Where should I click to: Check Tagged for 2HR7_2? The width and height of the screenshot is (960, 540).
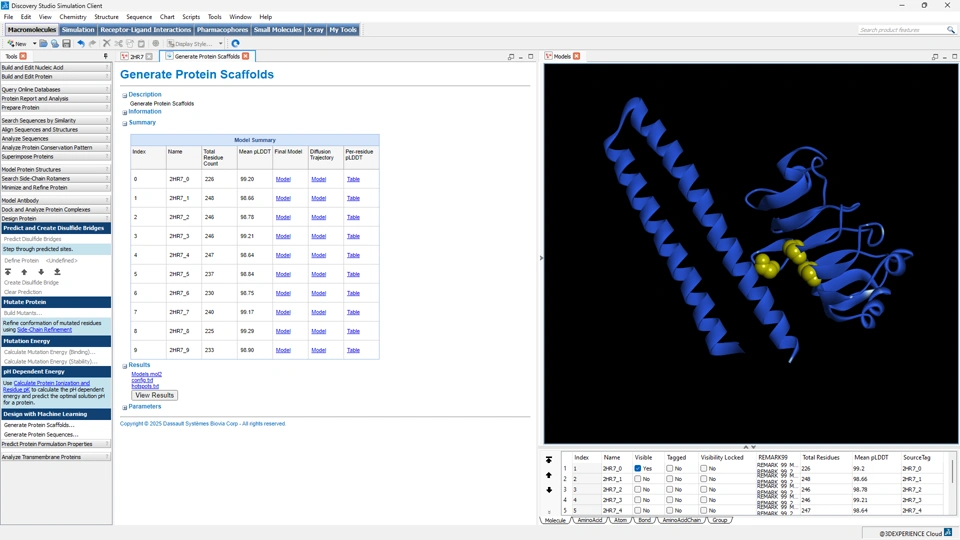tap(670, 489)
